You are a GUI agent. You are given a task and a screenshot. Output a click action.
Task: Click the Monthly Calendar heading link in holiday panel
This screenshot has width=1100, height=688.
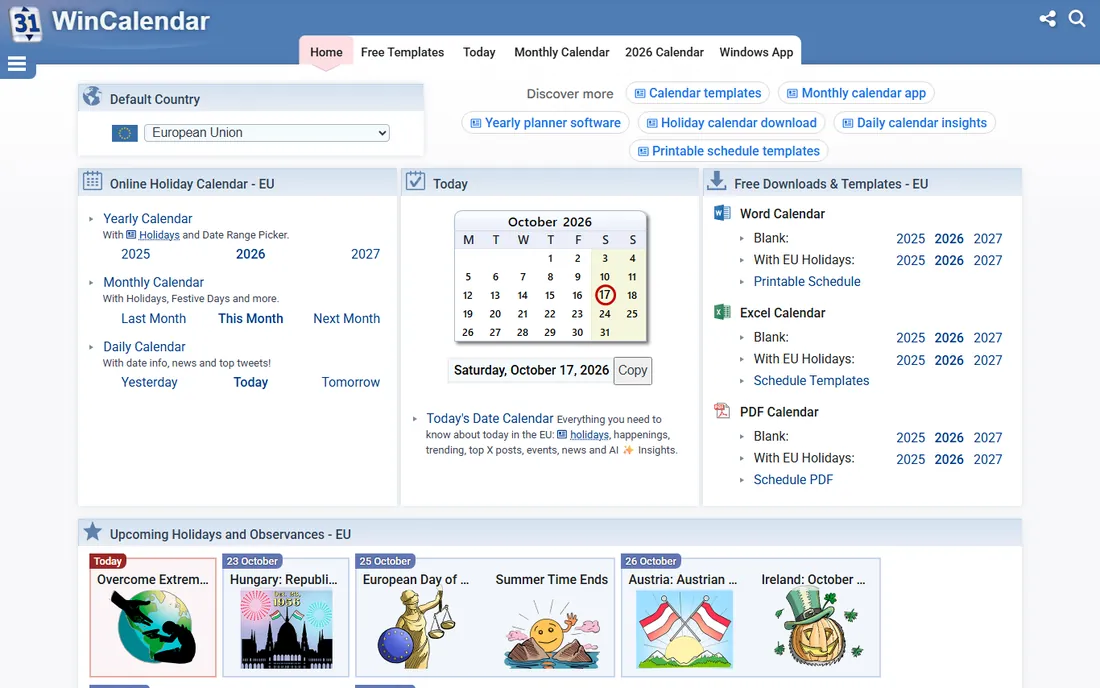pos(154,282)
